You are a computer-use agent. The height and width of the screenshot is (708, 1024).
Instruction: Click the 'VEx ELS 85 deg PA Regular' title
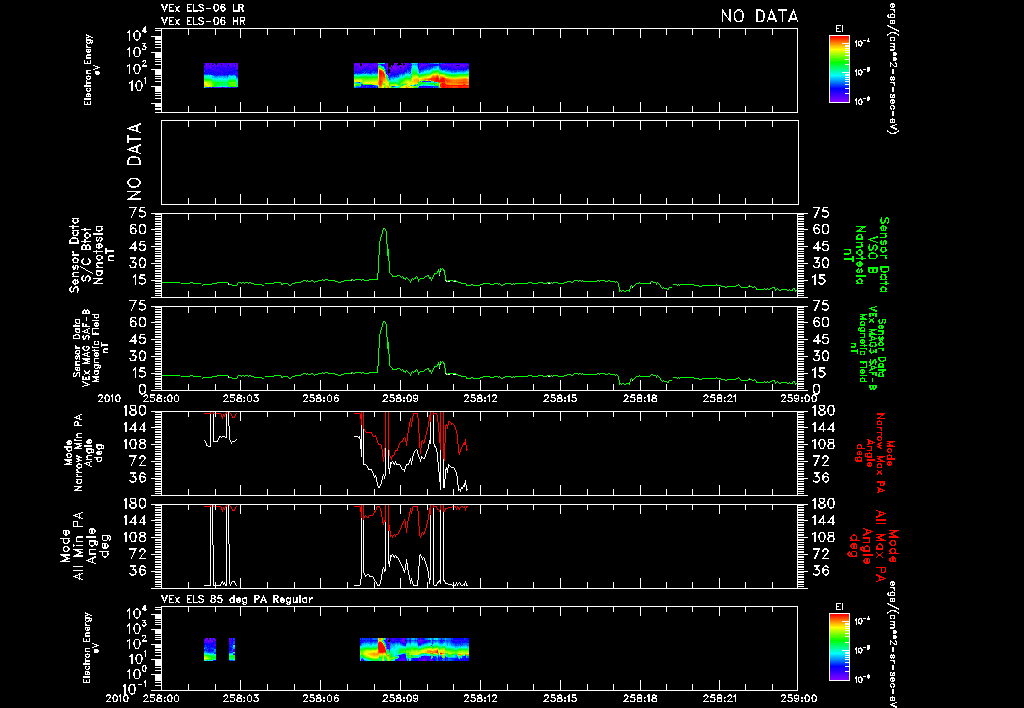point(237,599)
